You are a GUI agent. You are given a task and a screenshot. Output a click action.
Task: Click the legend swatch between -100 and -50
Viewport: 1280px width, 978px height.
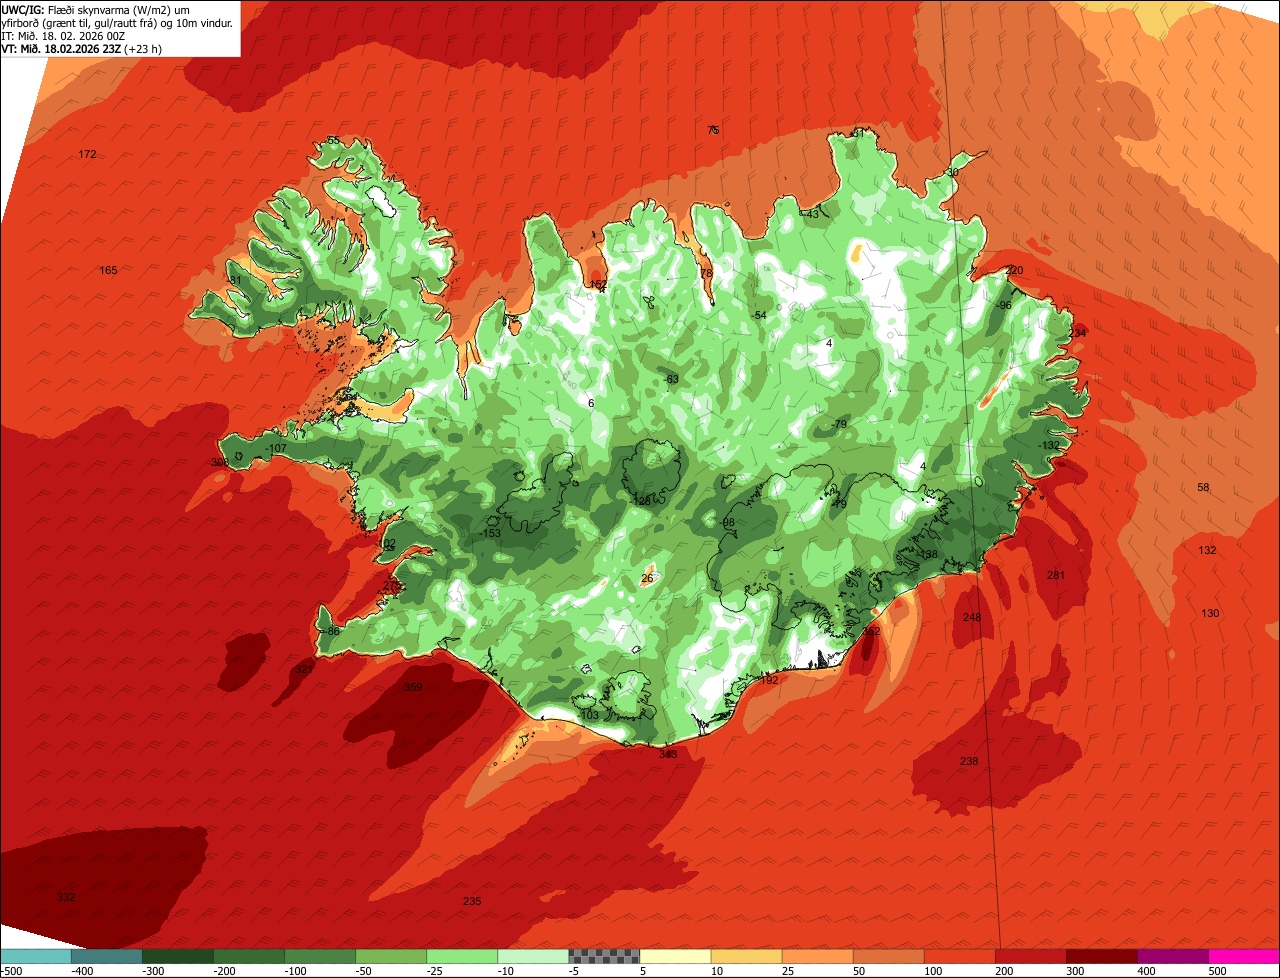320,956
